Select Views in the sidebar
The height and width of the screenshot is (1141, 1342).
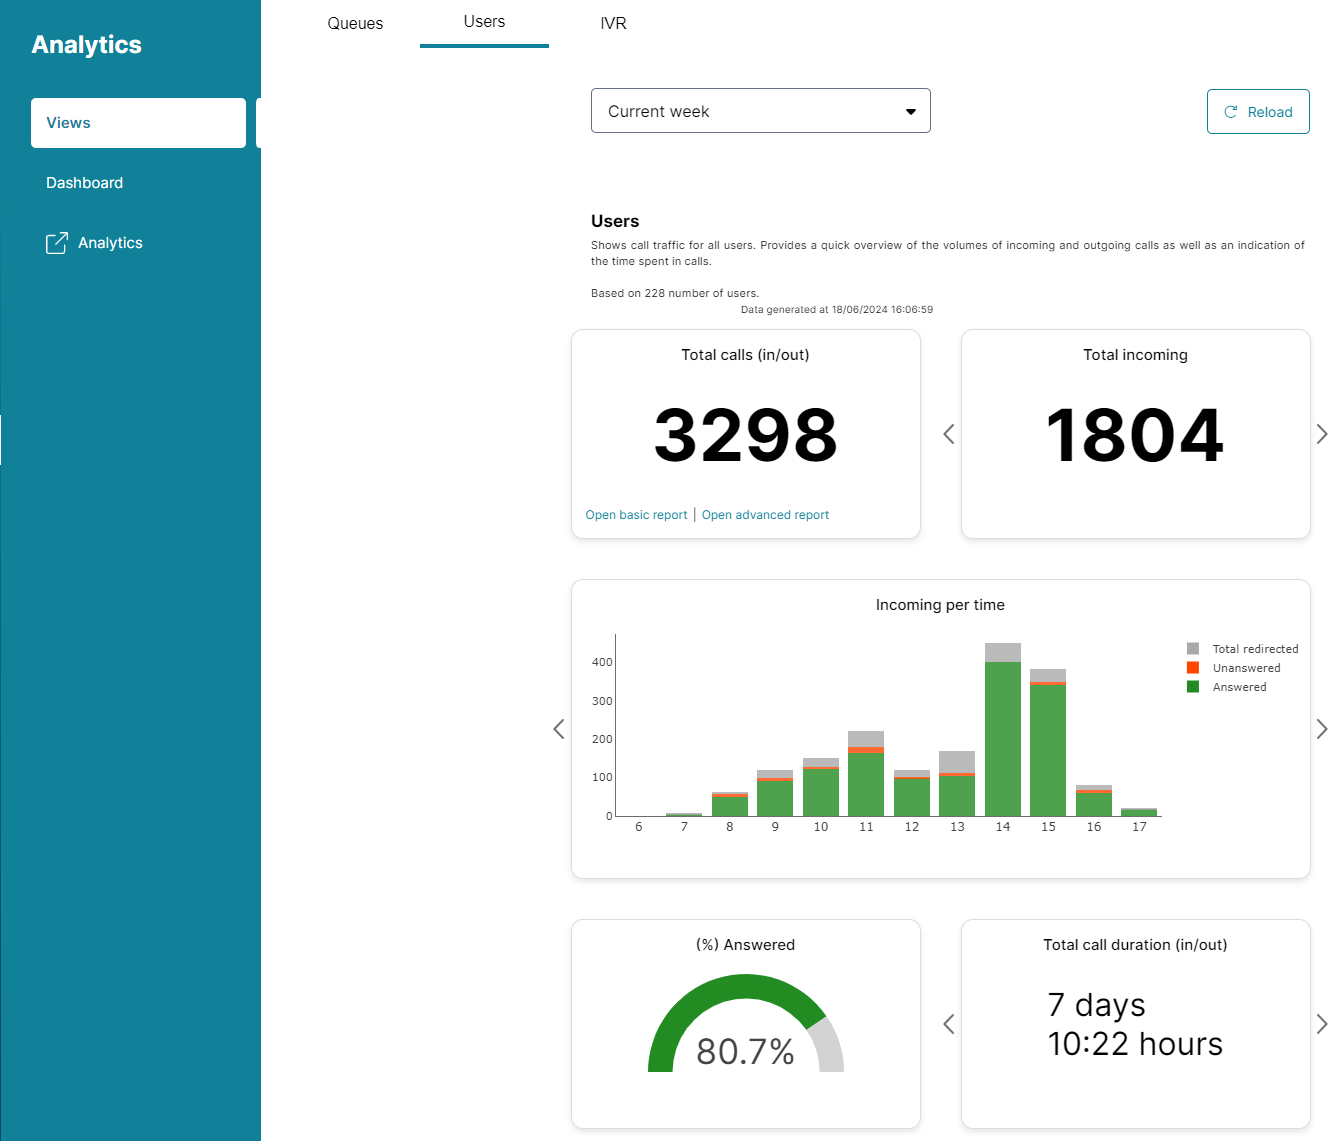tap(138, 123)
